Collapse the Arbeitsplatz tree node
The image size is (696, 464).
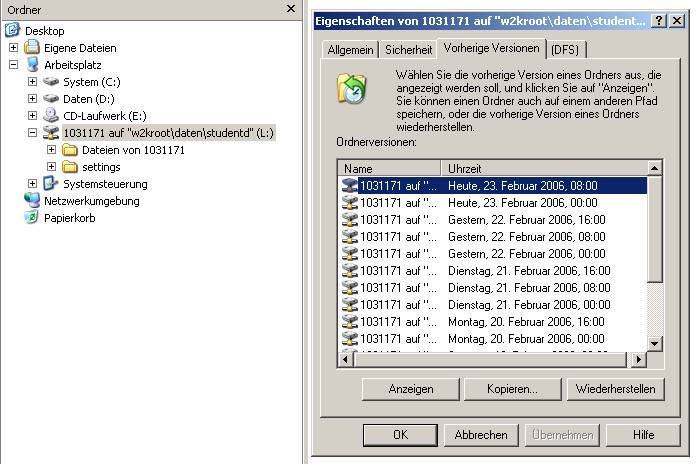coord(13,65)
